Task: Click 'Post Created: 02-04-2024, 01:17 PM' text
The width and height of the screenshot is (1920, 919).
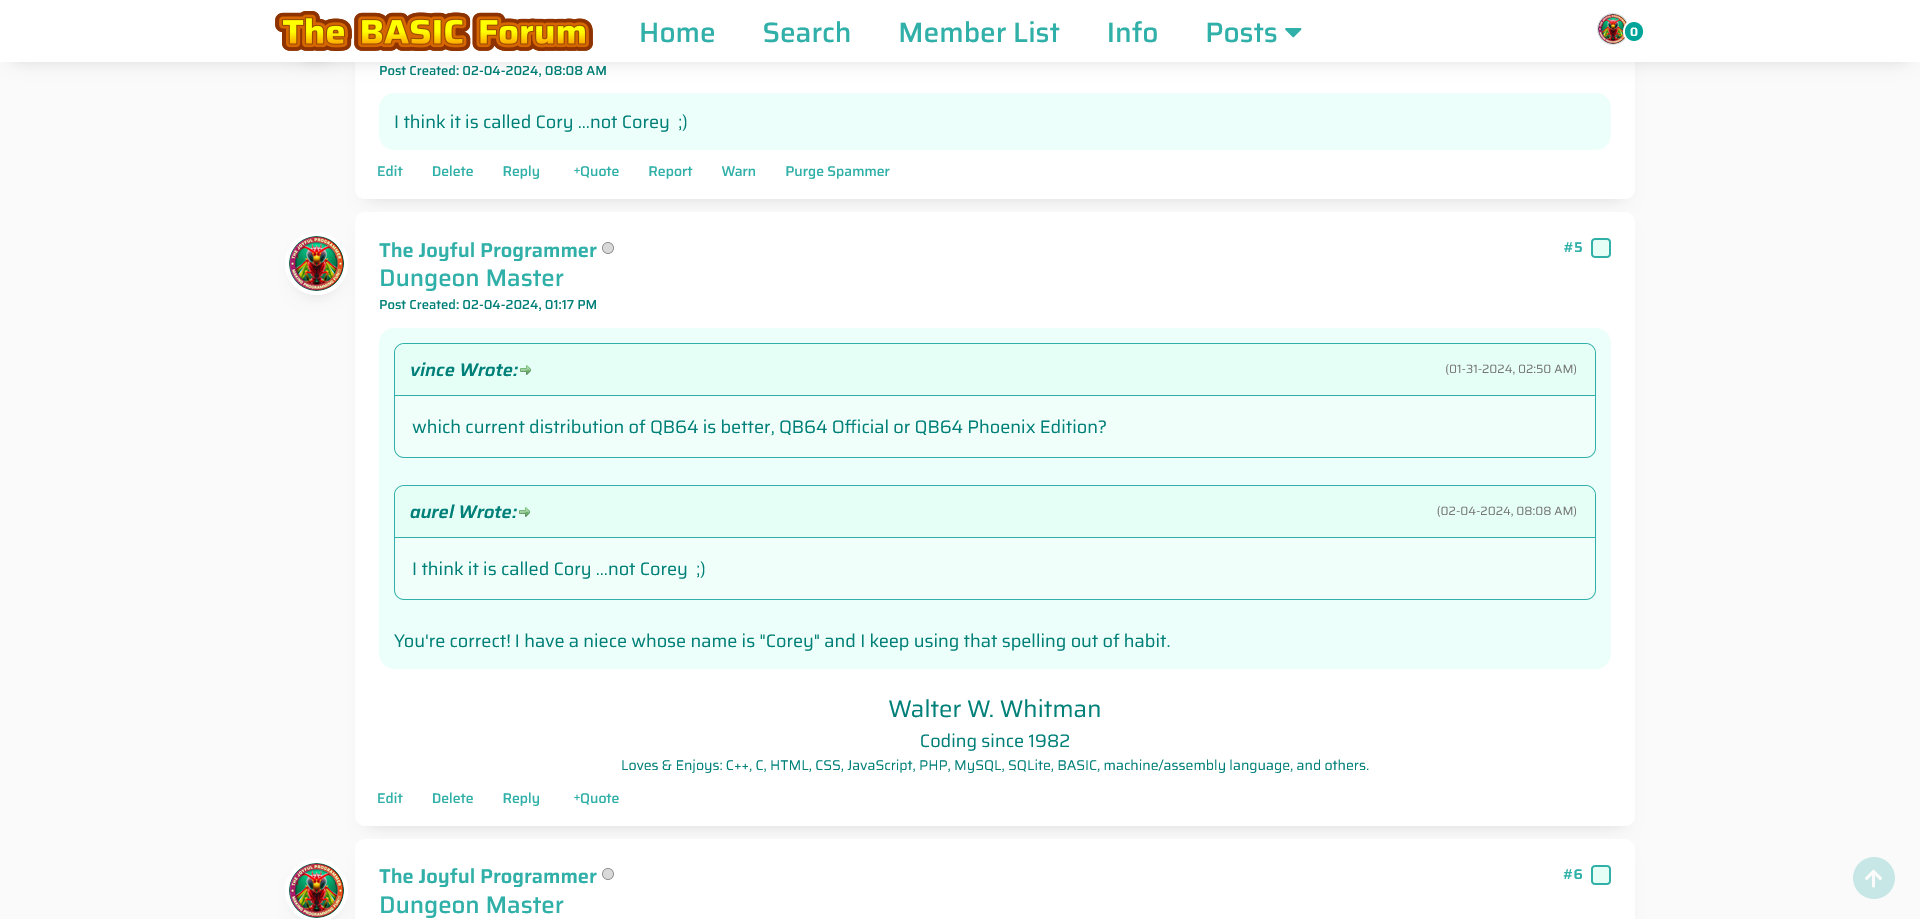Action: coord(488,305)
